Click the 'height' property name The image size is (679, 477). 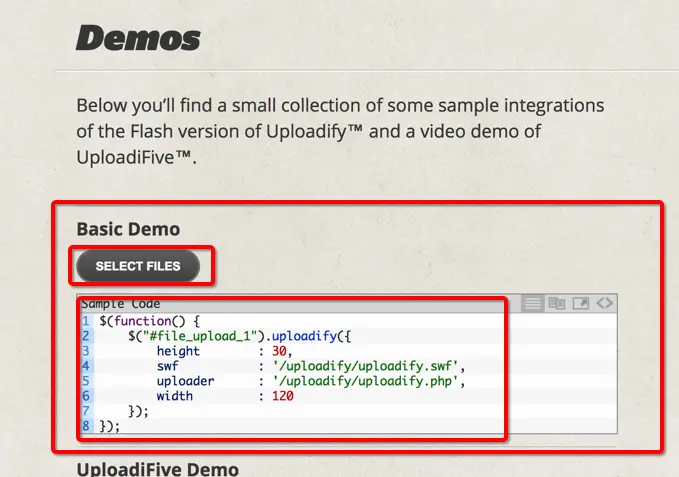(x=178, y=351)
